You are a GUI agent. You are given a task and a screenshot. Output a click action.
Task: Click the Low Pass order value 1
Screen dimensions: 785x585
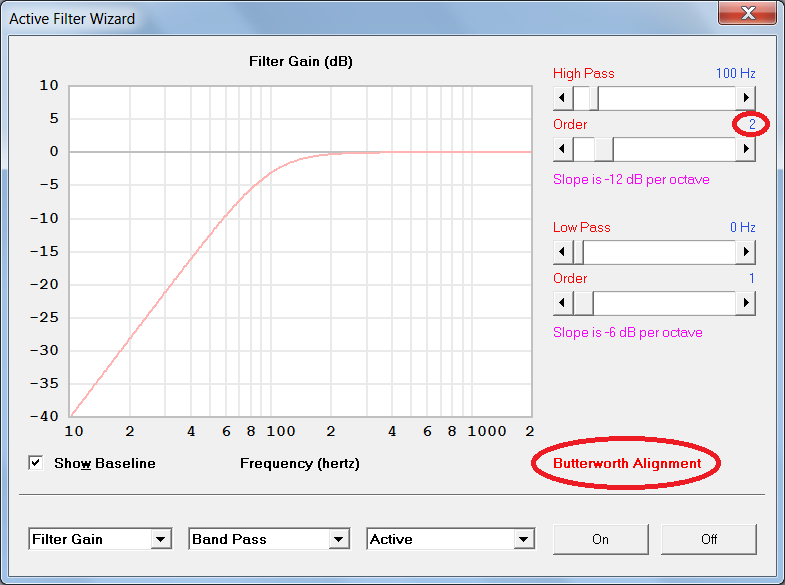coord(752,278)
